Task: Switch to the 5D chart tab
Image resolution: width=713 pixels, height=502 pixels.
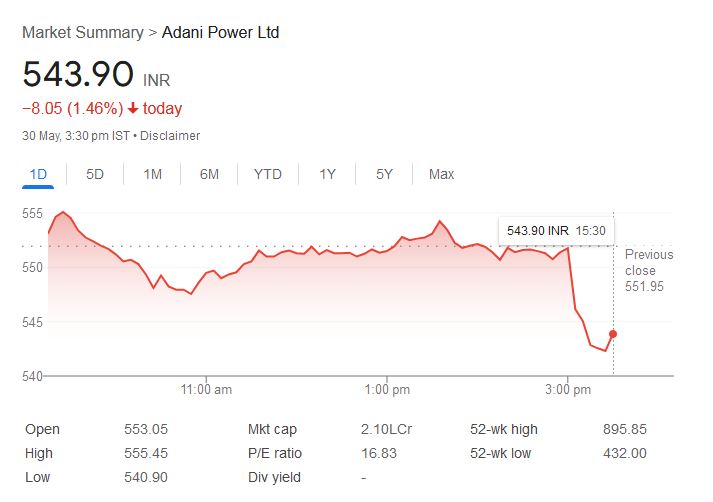Action: click(95, 174)
